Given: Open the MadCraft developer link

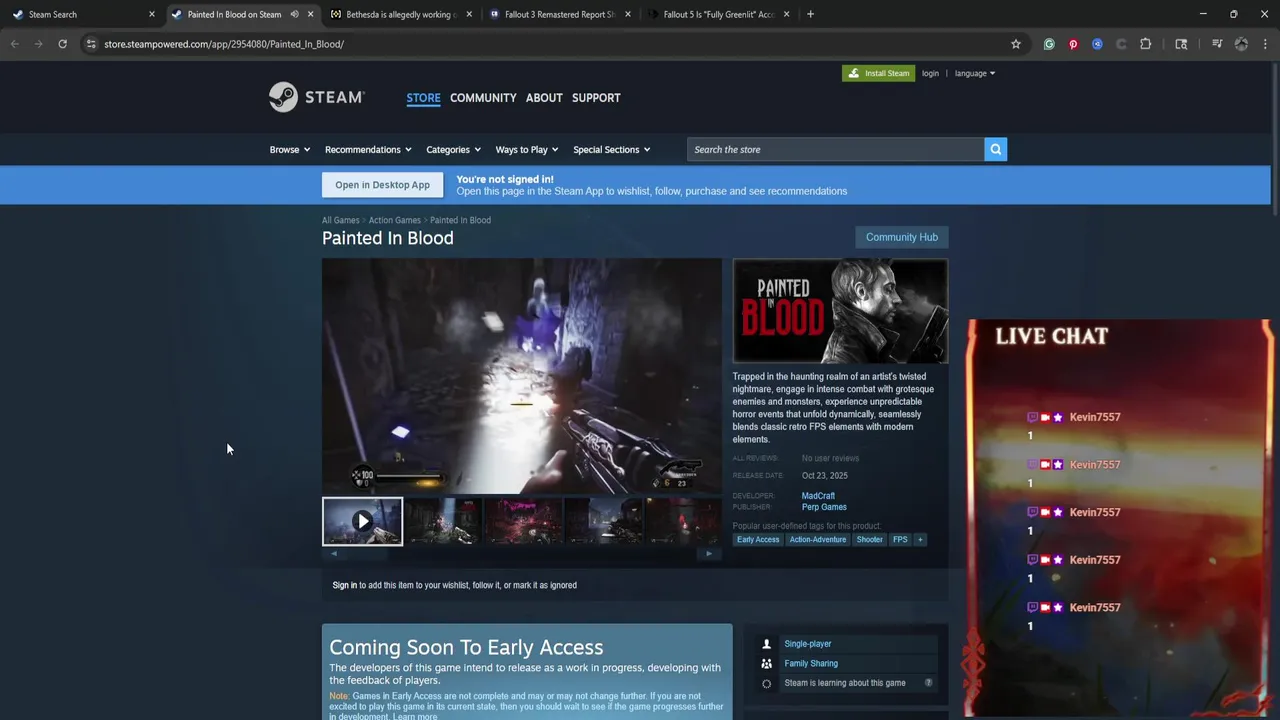Looking at the screenshot, I should pyautogui.click(x=817, y=496).
